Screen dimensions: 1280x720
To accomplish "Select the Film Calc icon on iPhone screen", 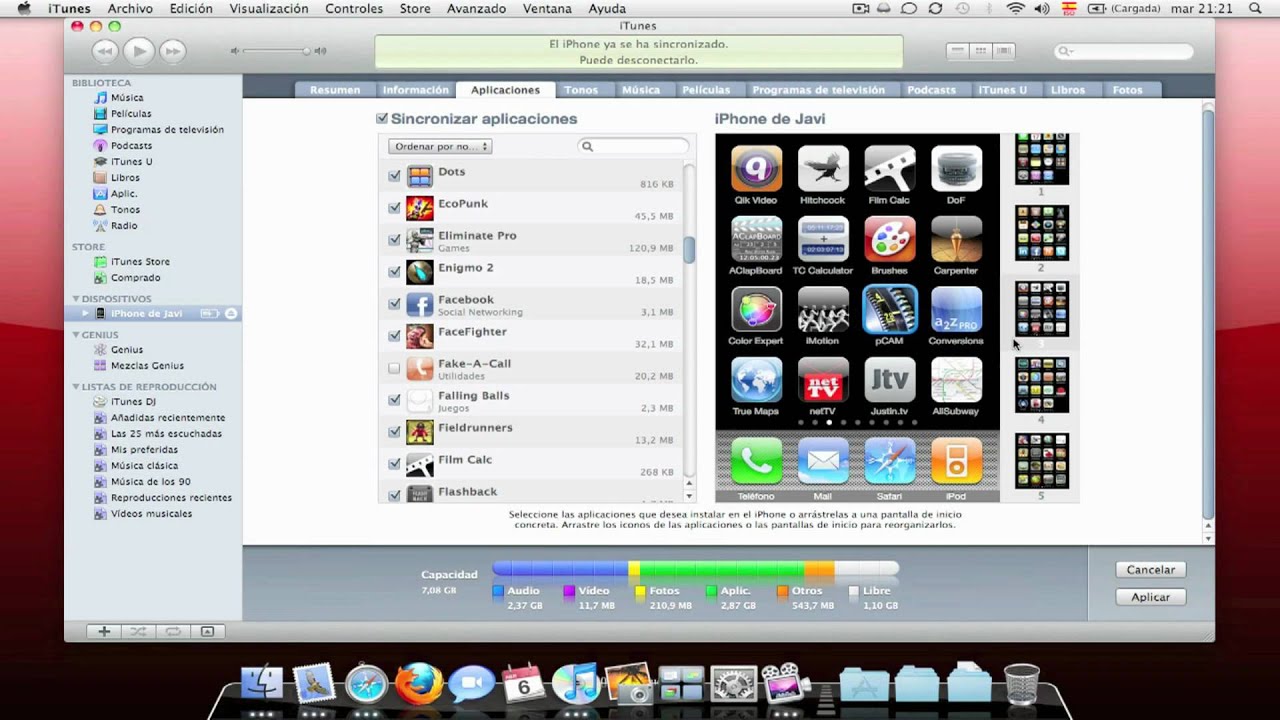I will [x=889, y=168].
